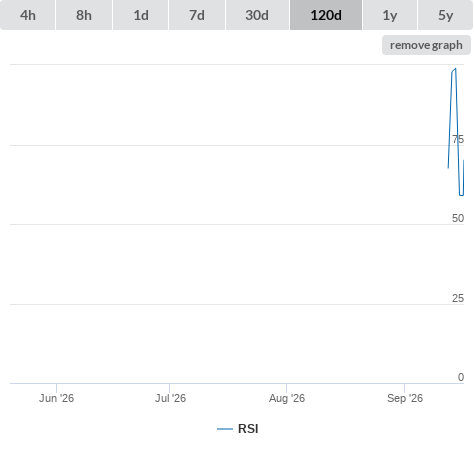The width and height of the screenshot is (474, 455).
Task: Click the remove graph button
Action: 426,45
